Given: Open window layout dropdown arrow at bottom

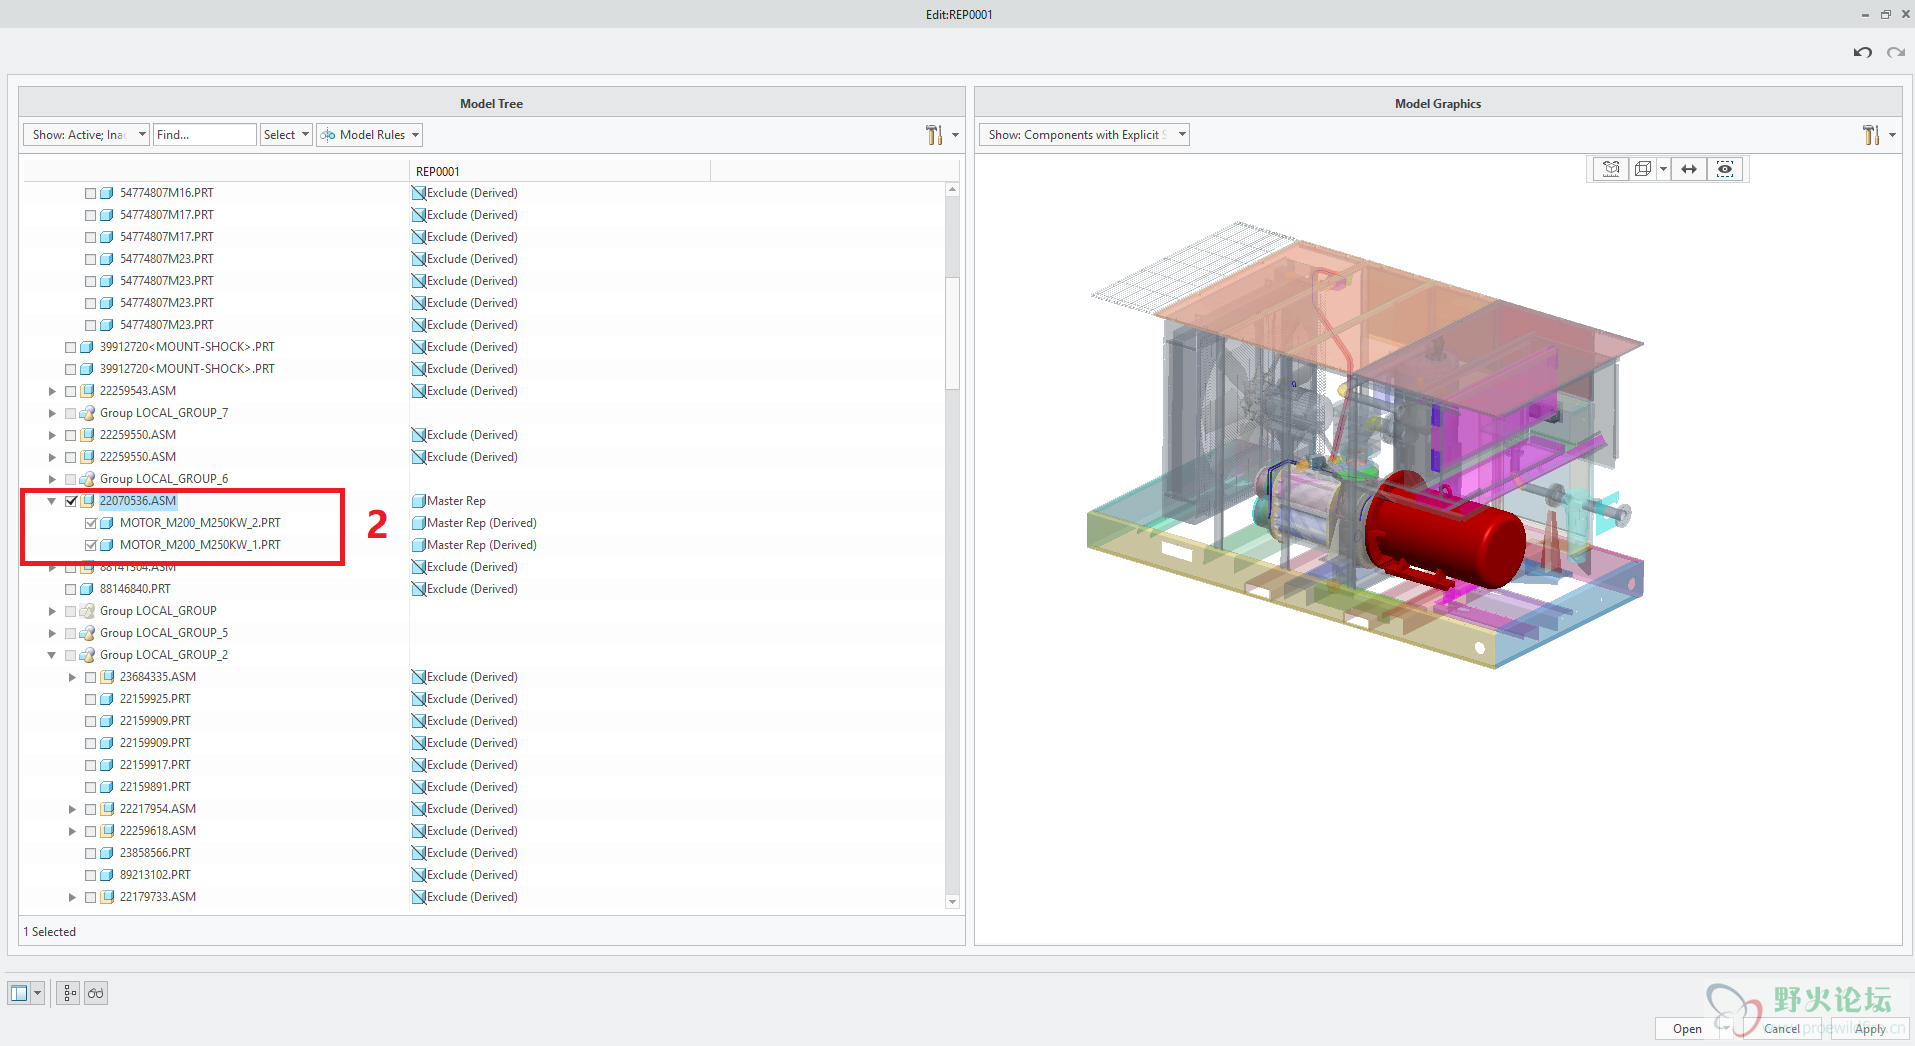Looking at the screenshot, I should point(38,993).
